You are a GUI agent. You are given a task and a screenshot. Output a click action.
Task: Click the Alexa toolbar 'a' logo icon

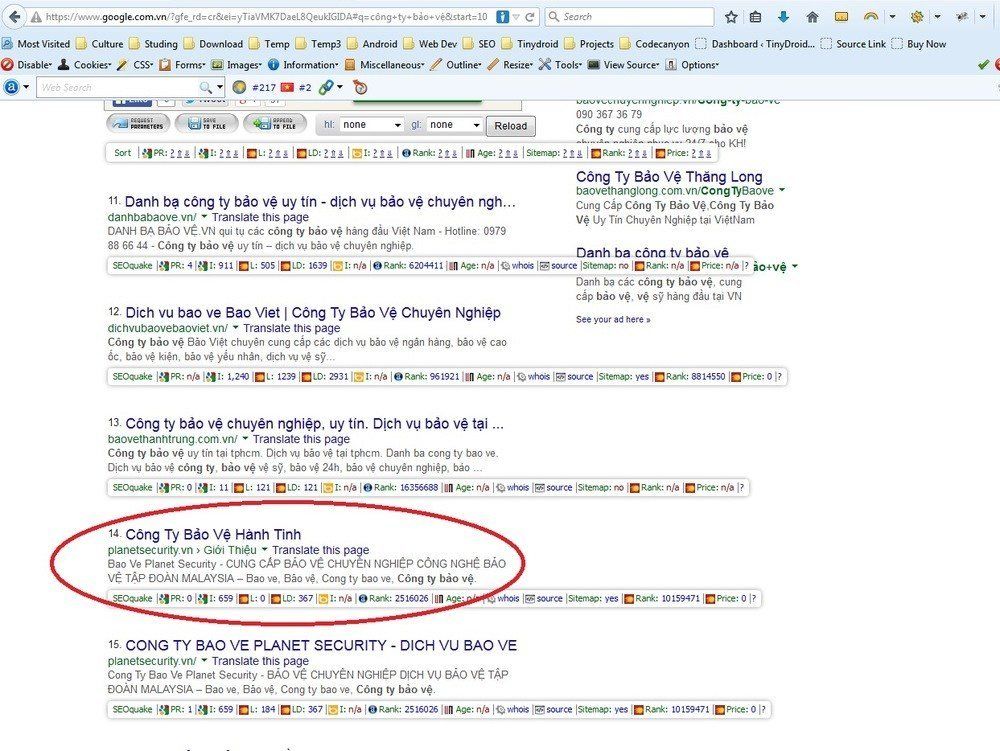pos(11,87)
